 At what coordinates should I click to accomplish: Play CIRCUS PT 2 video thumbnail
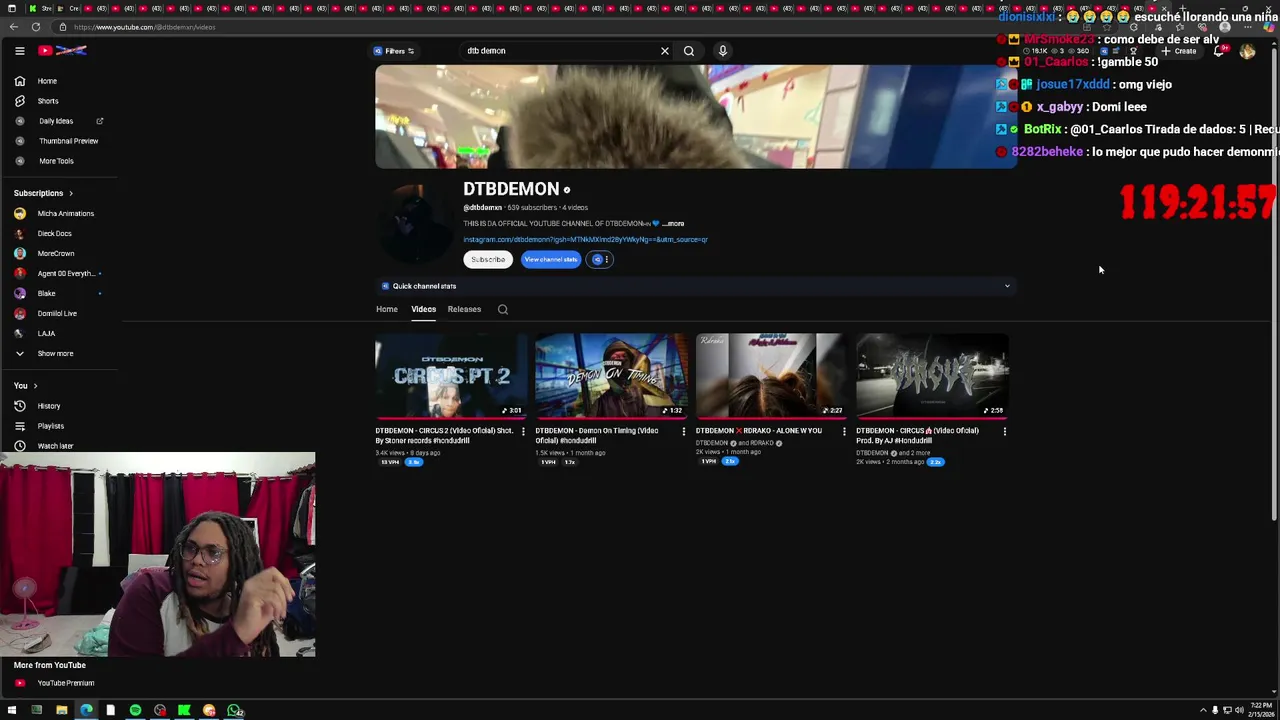(x=451, y=376)
